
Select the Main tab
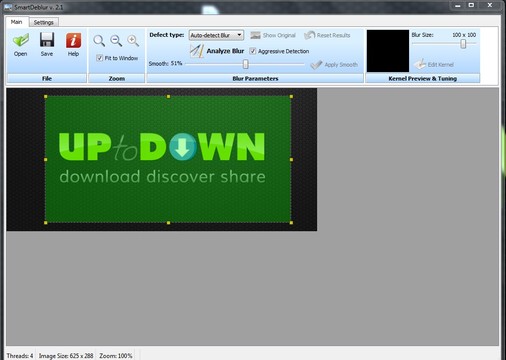pyautogui.click(x=16, y=22)
